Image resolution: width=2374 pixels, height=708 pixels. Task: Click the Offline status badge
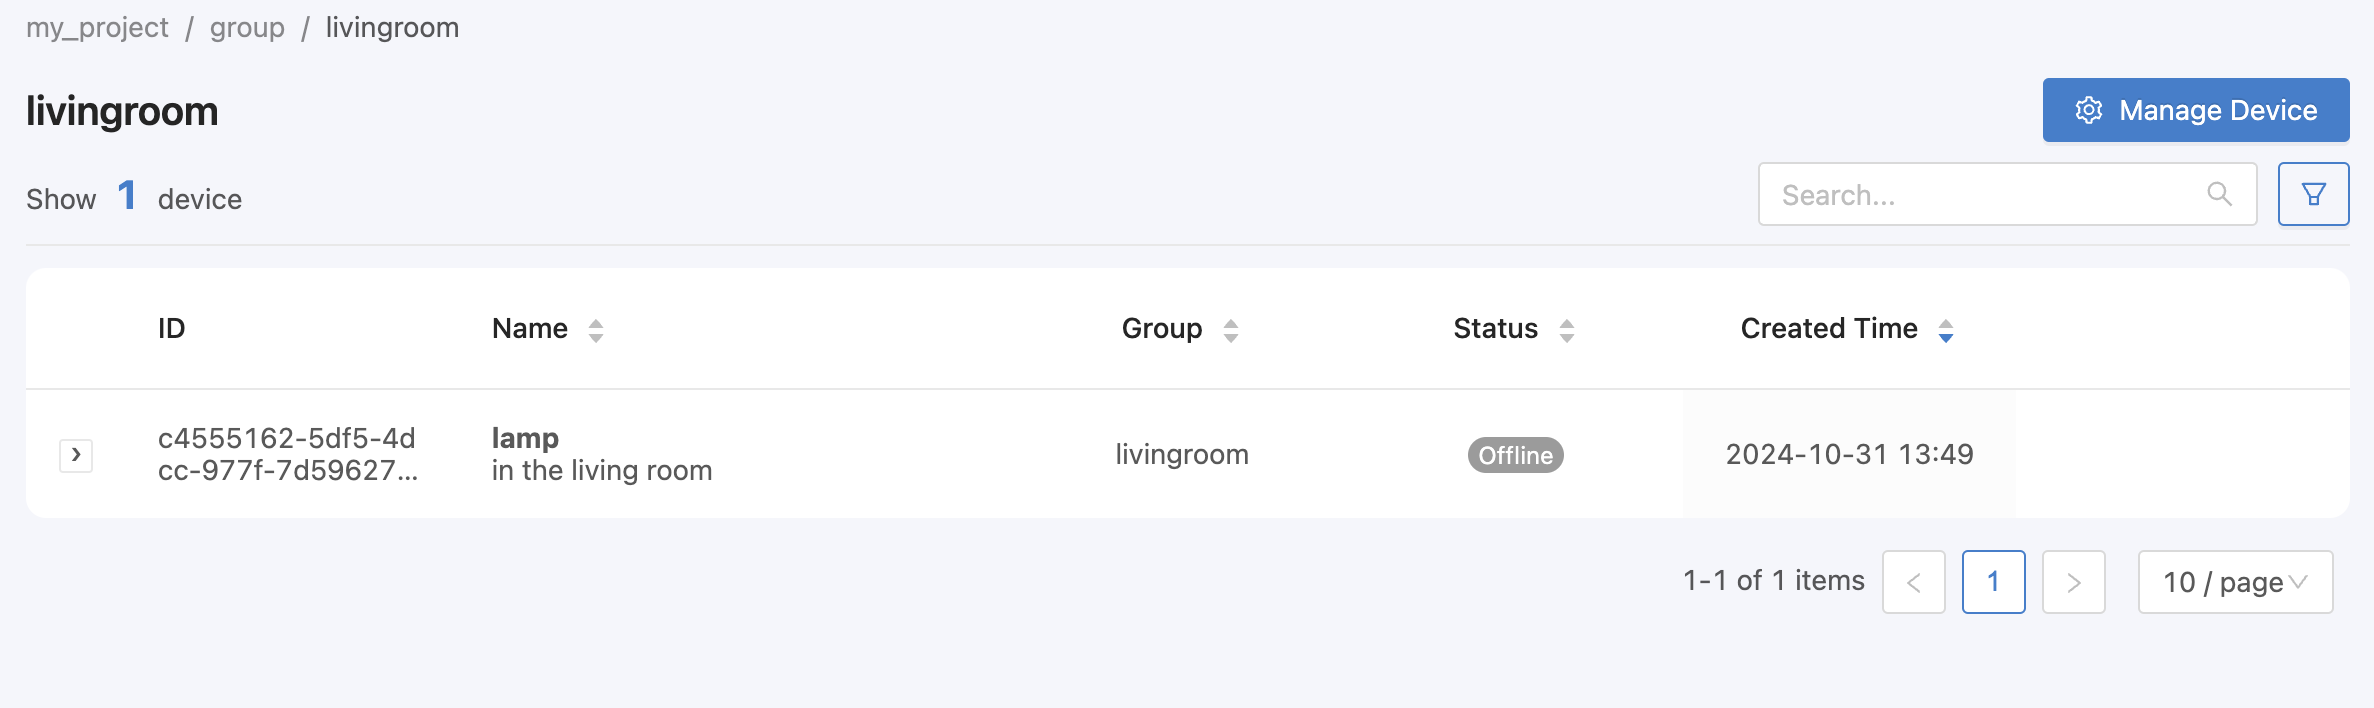coord(1516,455)
